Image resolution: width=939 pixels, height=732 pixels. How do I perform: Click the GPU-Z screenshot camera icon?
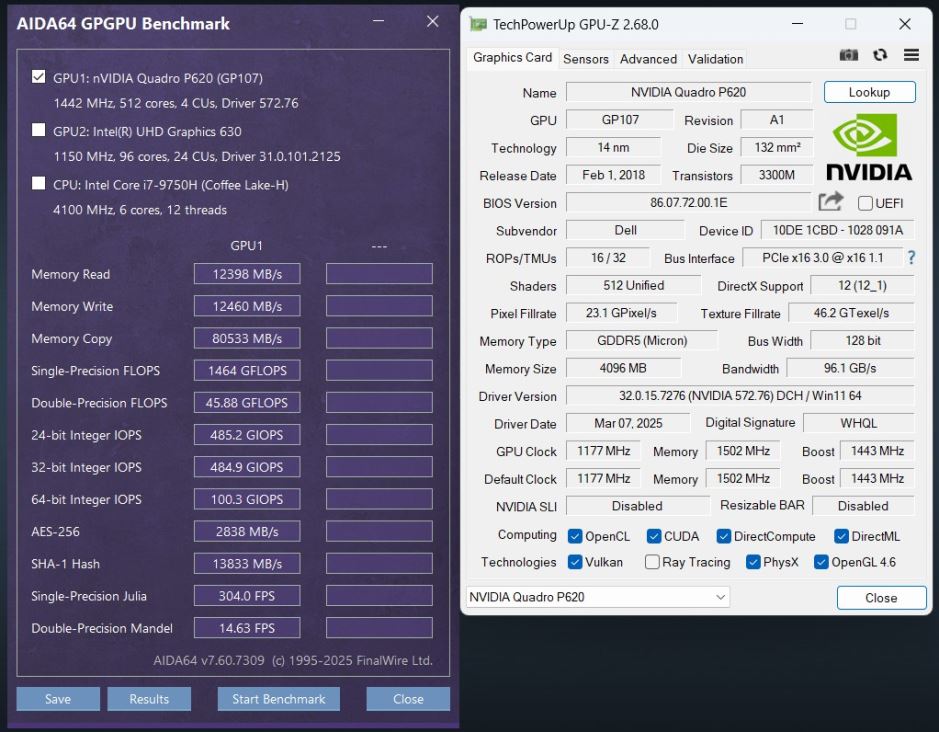tap(849, 56)
